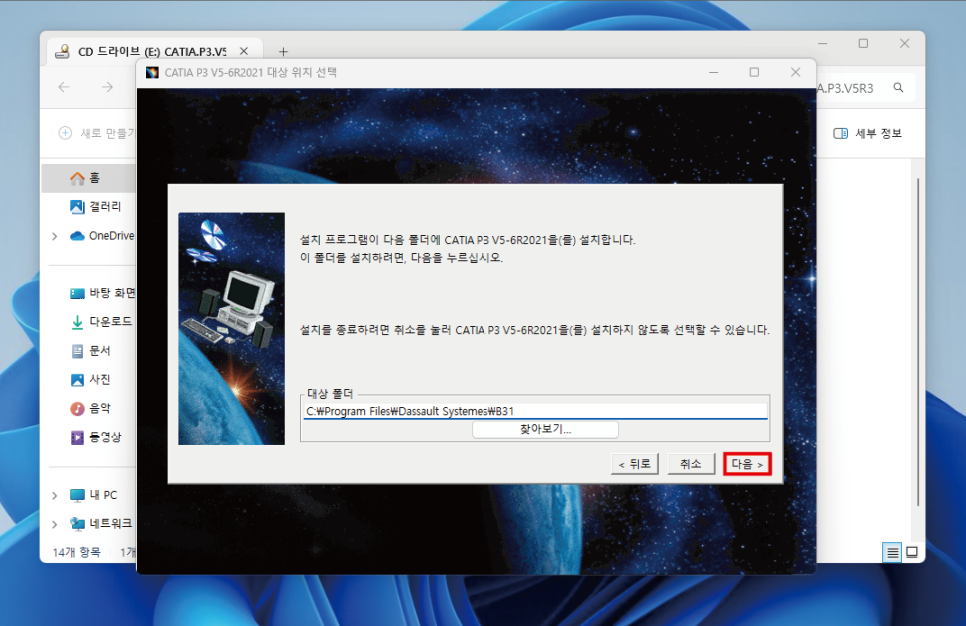966x626 pixels.
Task: Open the 찾아보기... folder browse dialog
Action: coord(545,429)
